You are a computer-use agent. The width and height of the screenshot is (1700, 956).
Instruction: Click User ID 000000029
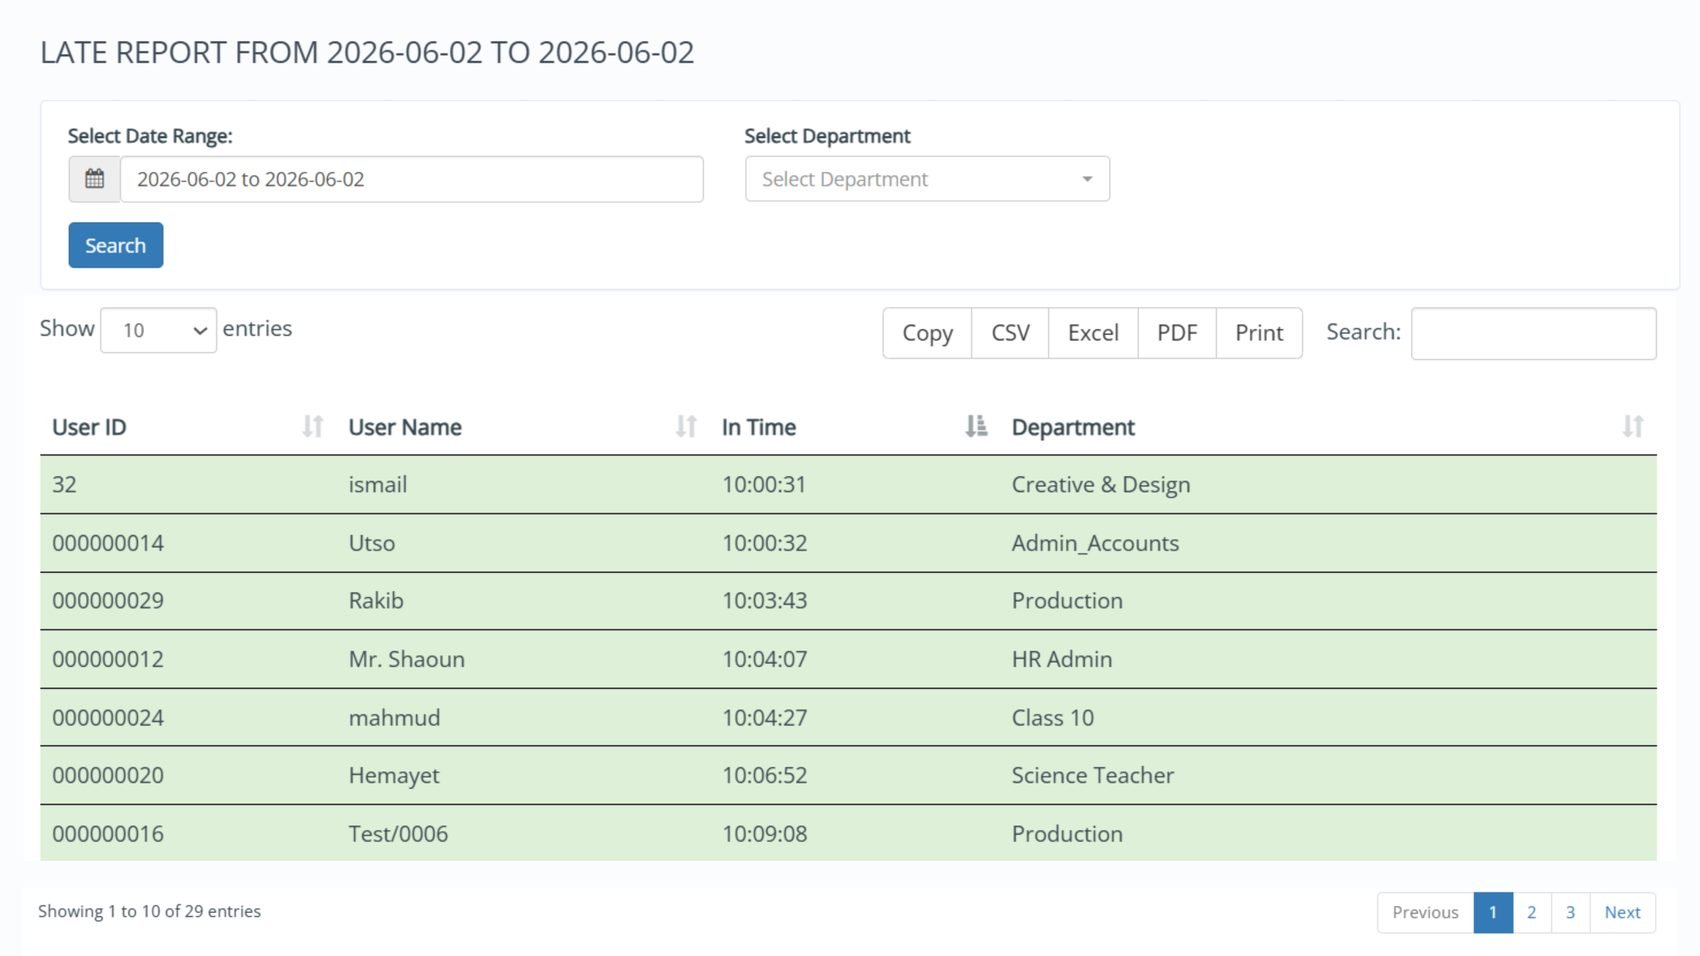click(108, 601)
